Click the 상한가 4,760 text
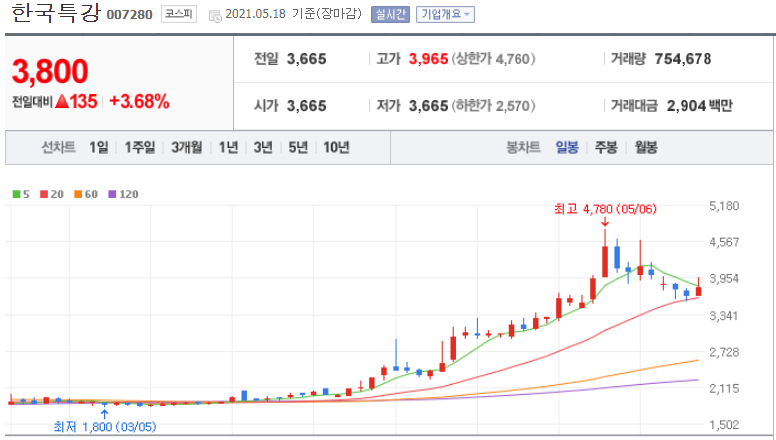 point(493,59)
